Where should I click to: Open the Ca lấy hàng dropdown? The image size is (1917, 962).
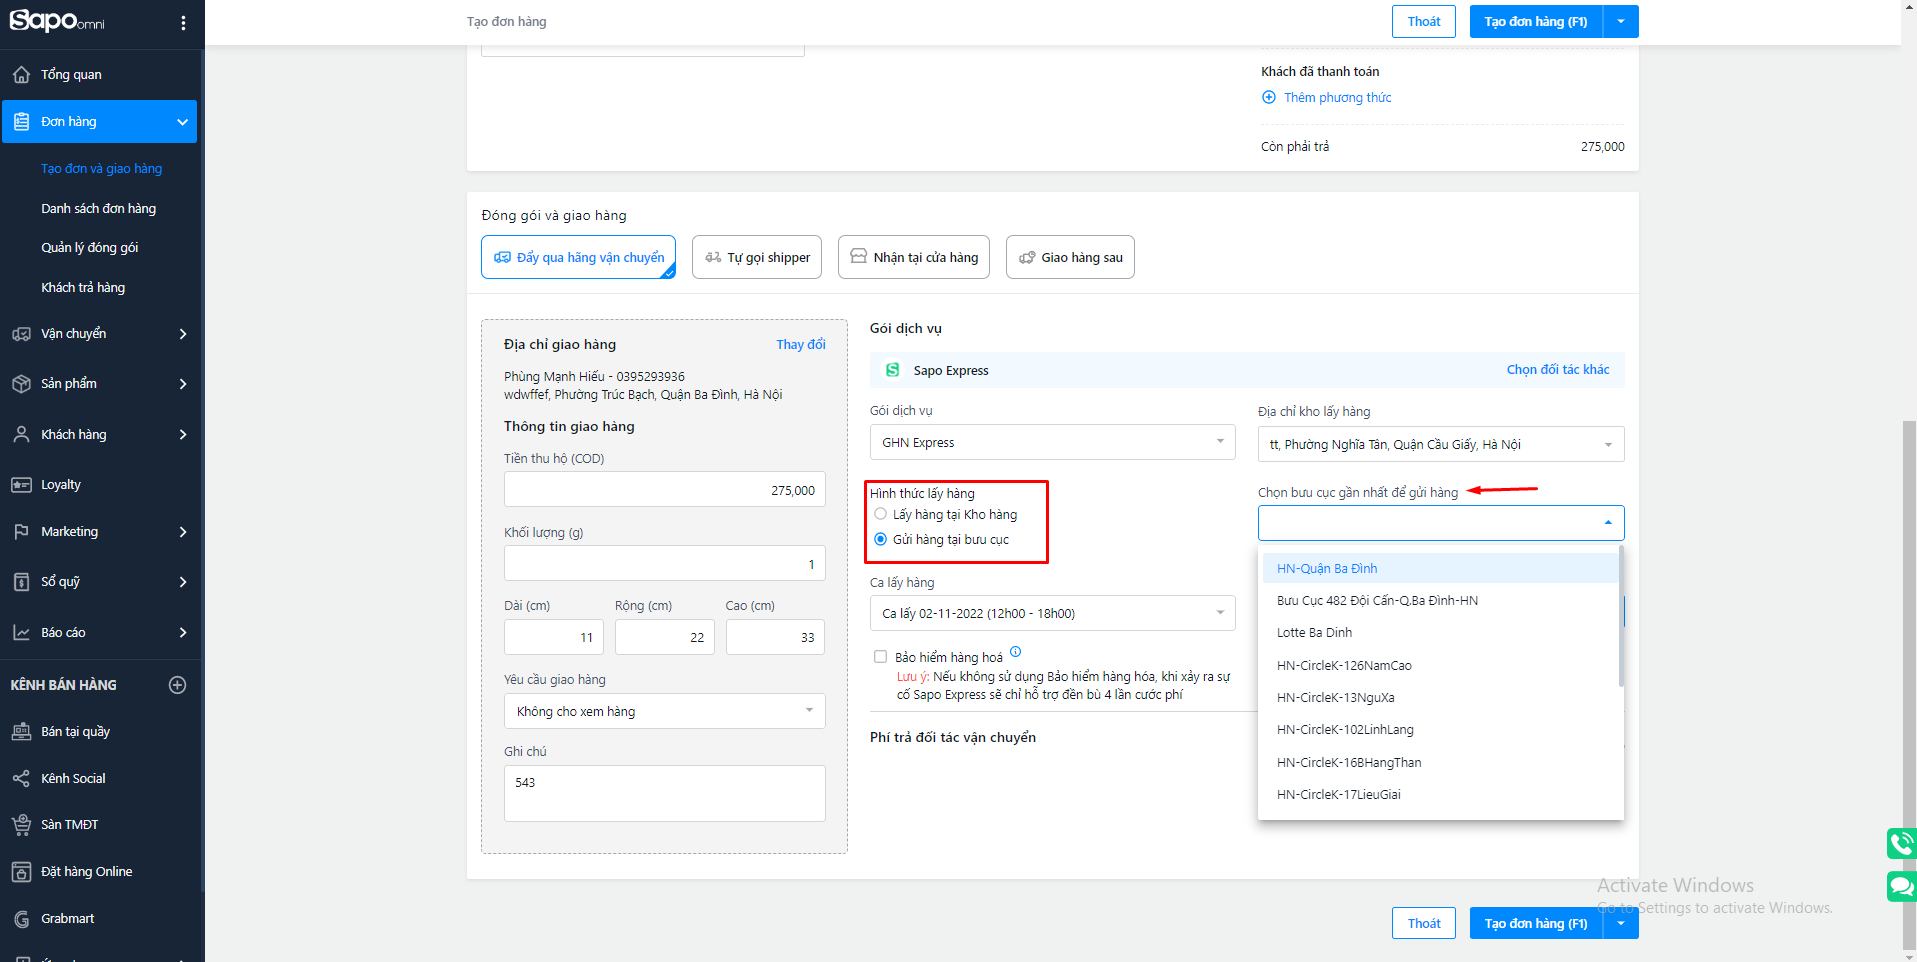coord(1052,613)
